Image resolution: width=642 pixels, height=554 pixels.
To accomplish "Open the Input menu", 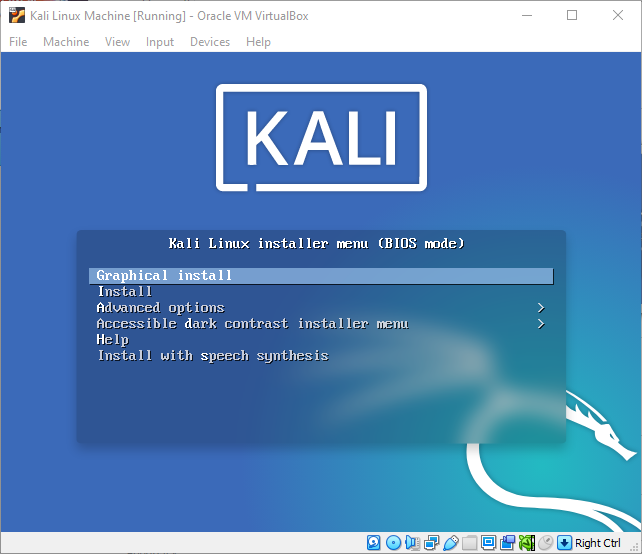I will [x=160, y=42].
